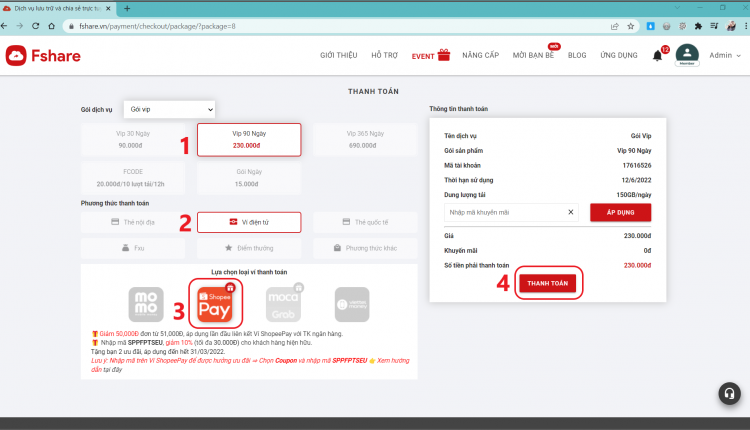Choose Gói Ngày 15.000đ package

[249, 178]
